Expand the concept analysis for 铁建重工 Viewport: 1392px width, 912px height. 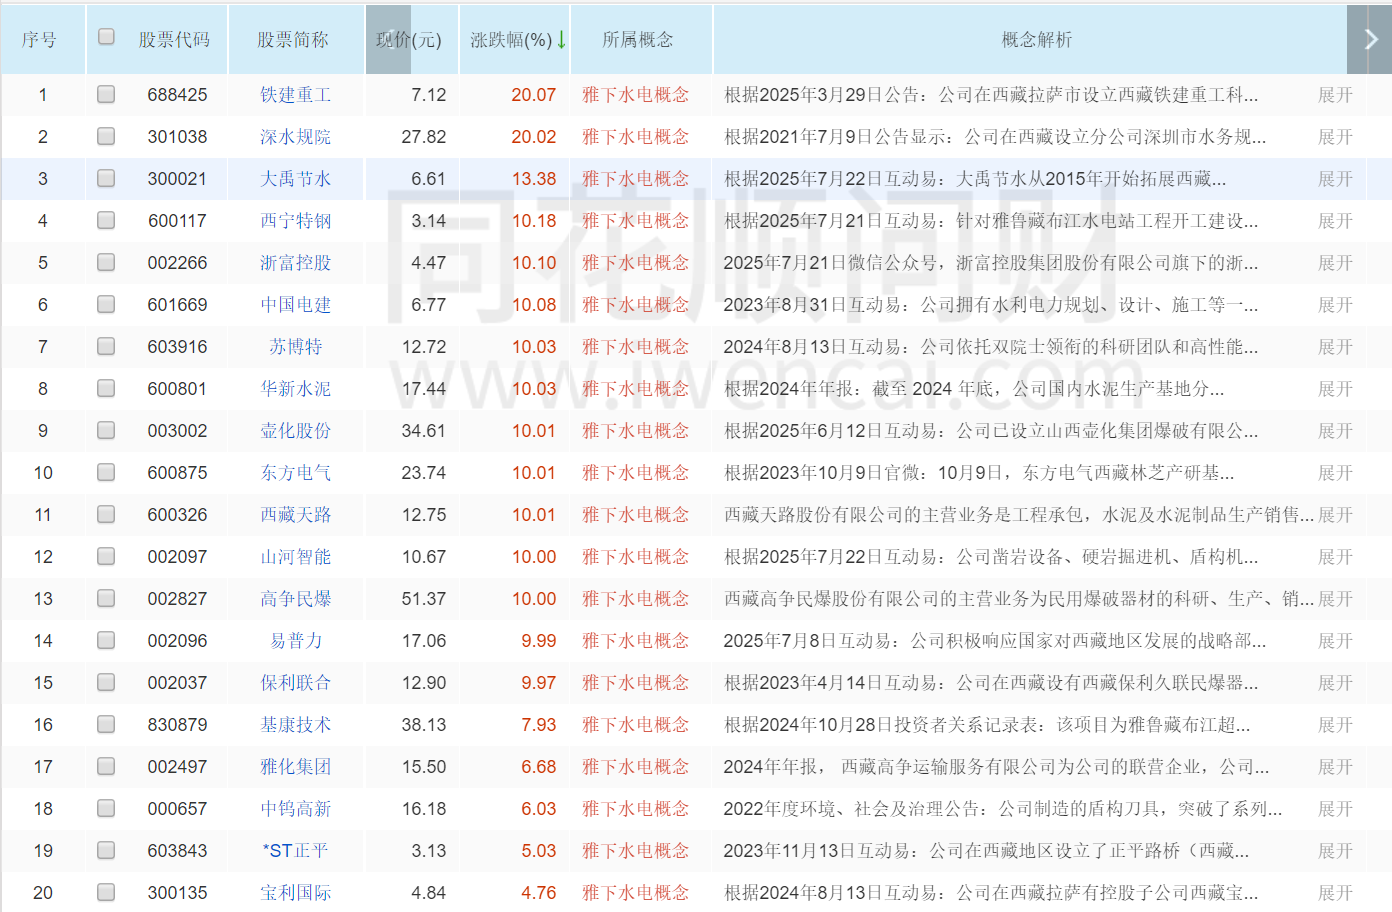1335,95
